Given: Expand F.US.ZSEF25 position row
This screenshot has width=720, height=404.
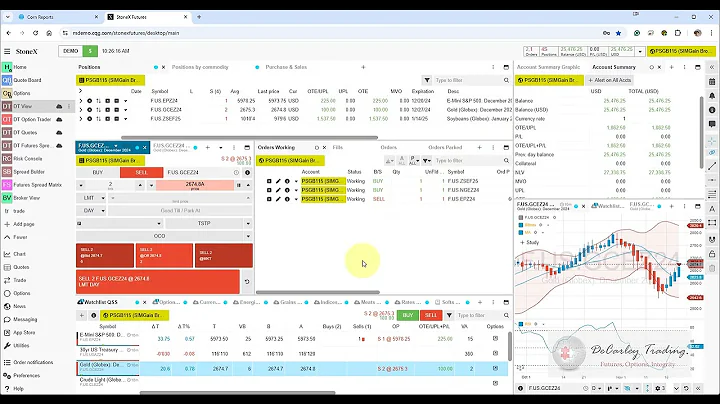Looking at the screenshot, I should pyautogui.click(x=81, y=119).
